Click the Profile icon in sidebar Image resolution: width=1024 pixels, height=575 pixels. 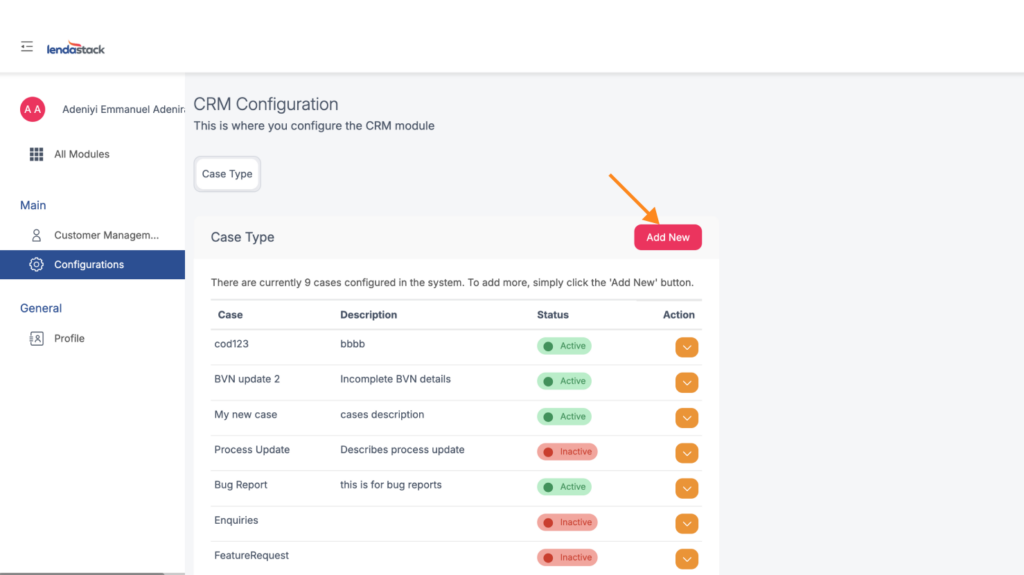coord(37,338)
